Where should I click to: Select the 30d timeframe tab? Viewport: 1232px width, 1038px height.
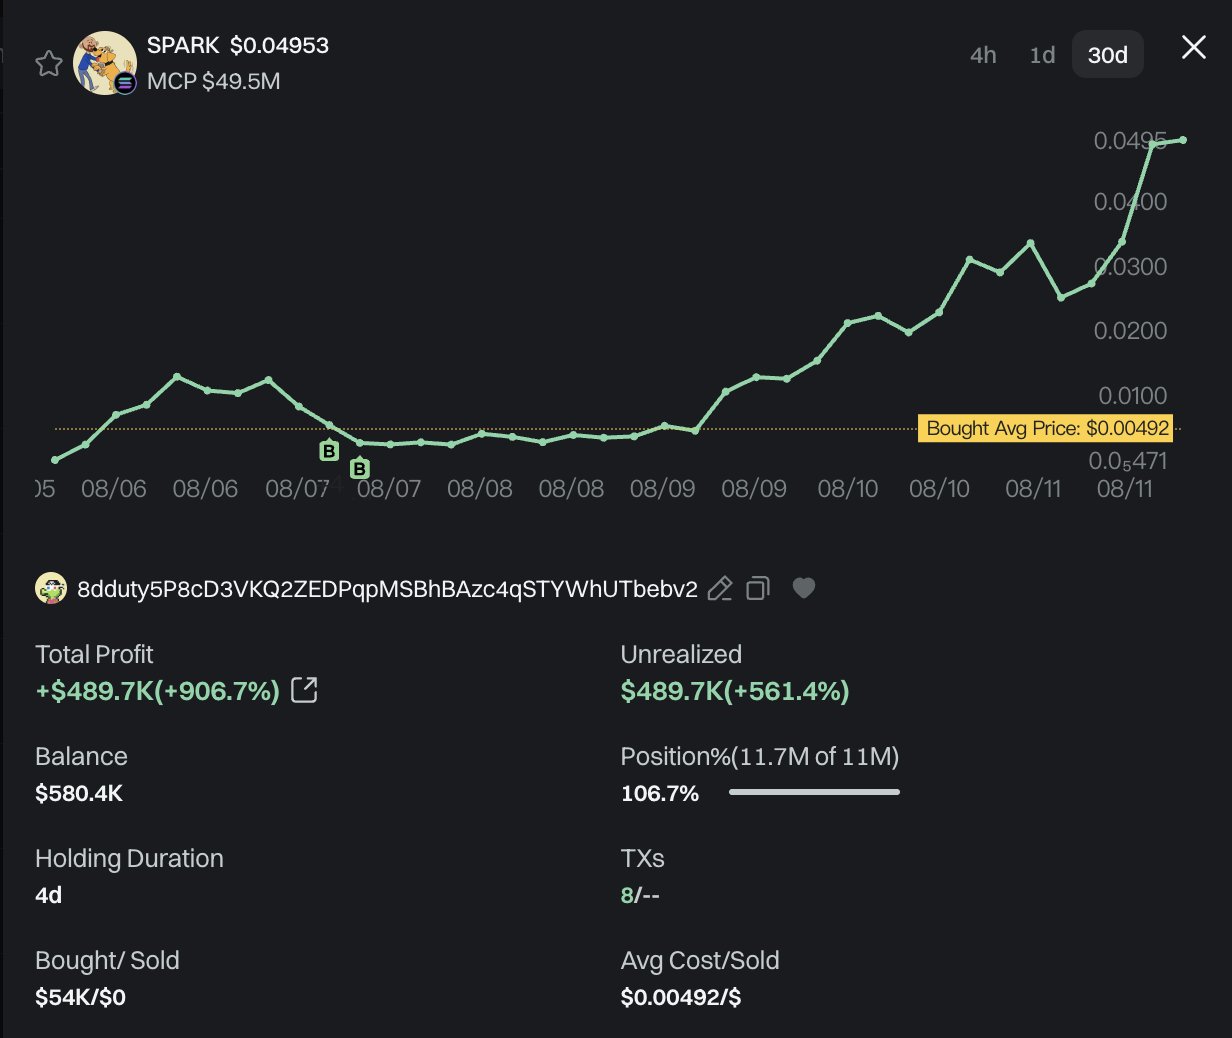(x=1108, y=55)
